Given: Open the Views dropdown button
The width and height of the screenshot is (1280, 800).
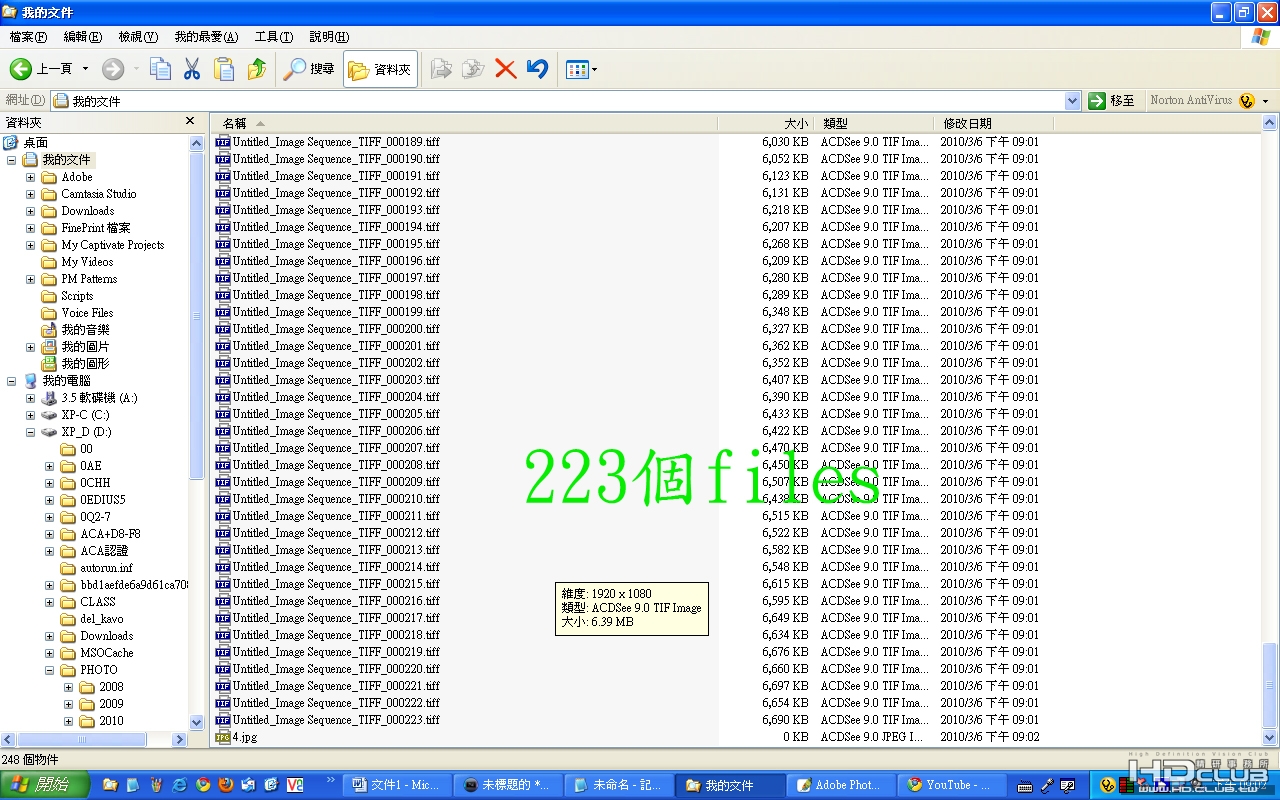Looking at the screenshot, I should 581,69.
